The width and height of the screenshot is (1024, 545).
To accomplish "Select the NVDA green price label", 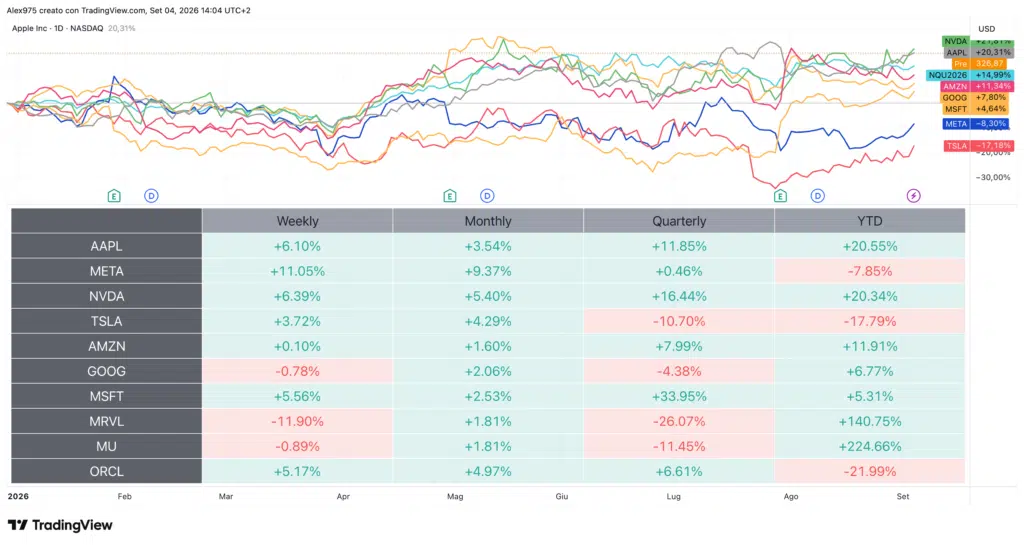I will tap(978, 41).
